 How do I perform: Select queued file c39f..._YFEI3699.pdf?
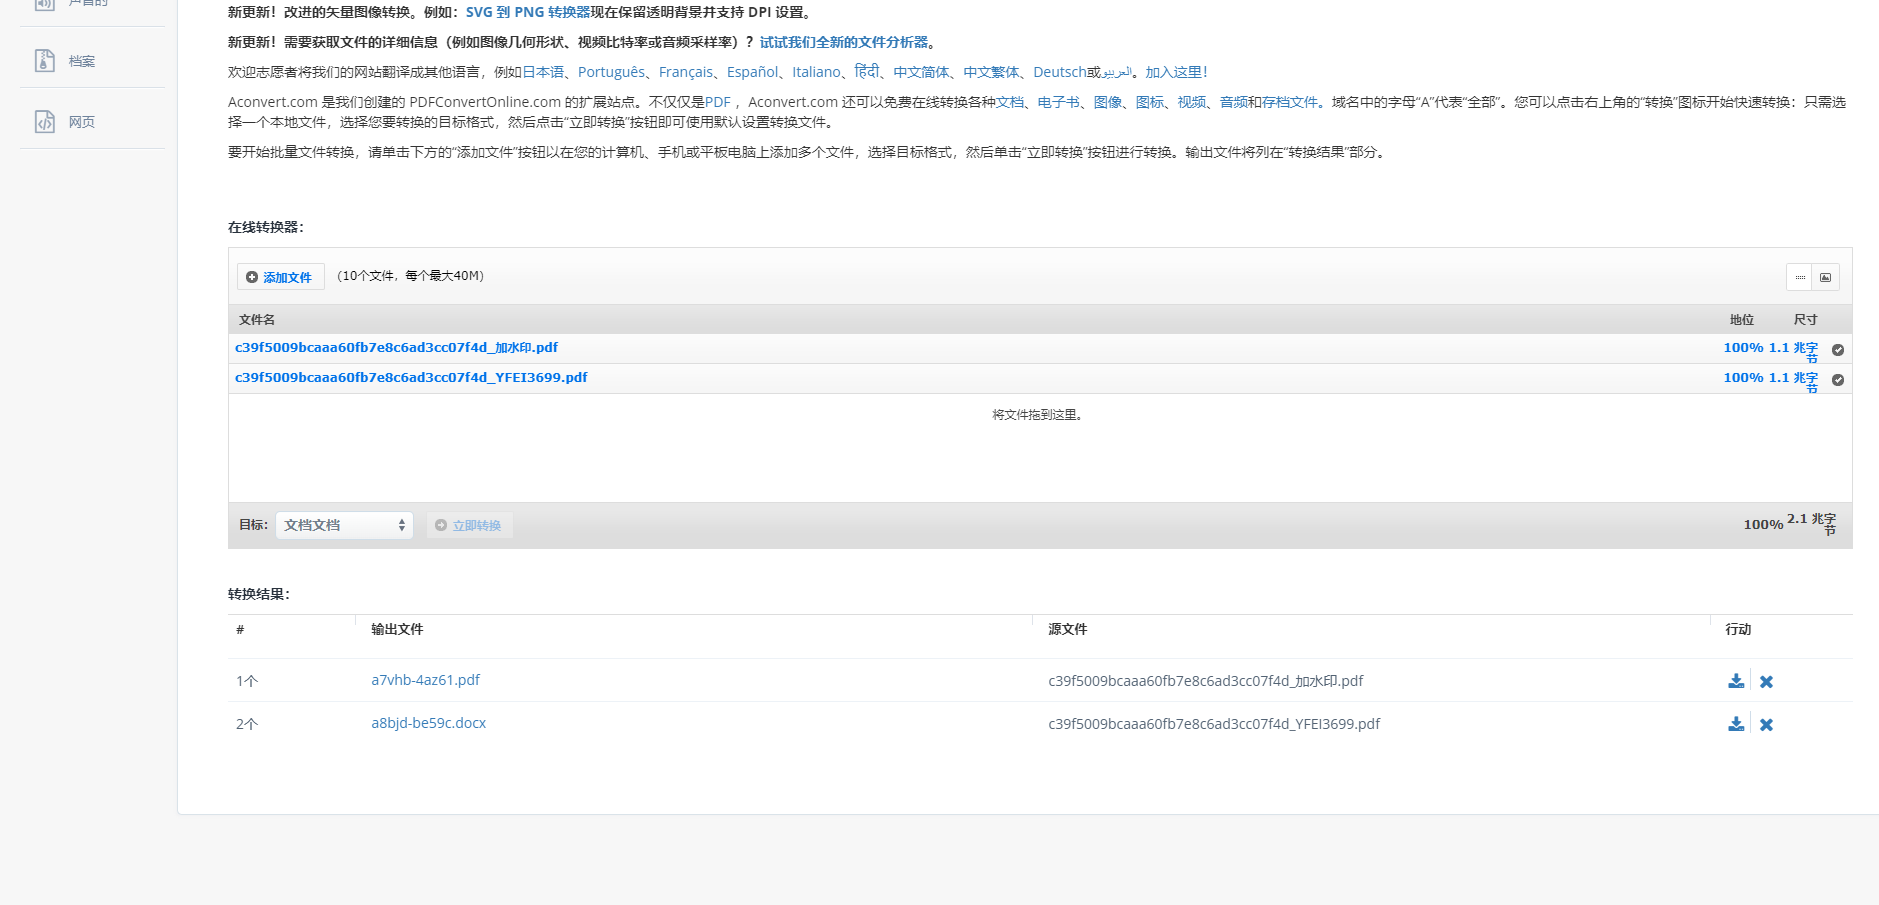point(411,378)
